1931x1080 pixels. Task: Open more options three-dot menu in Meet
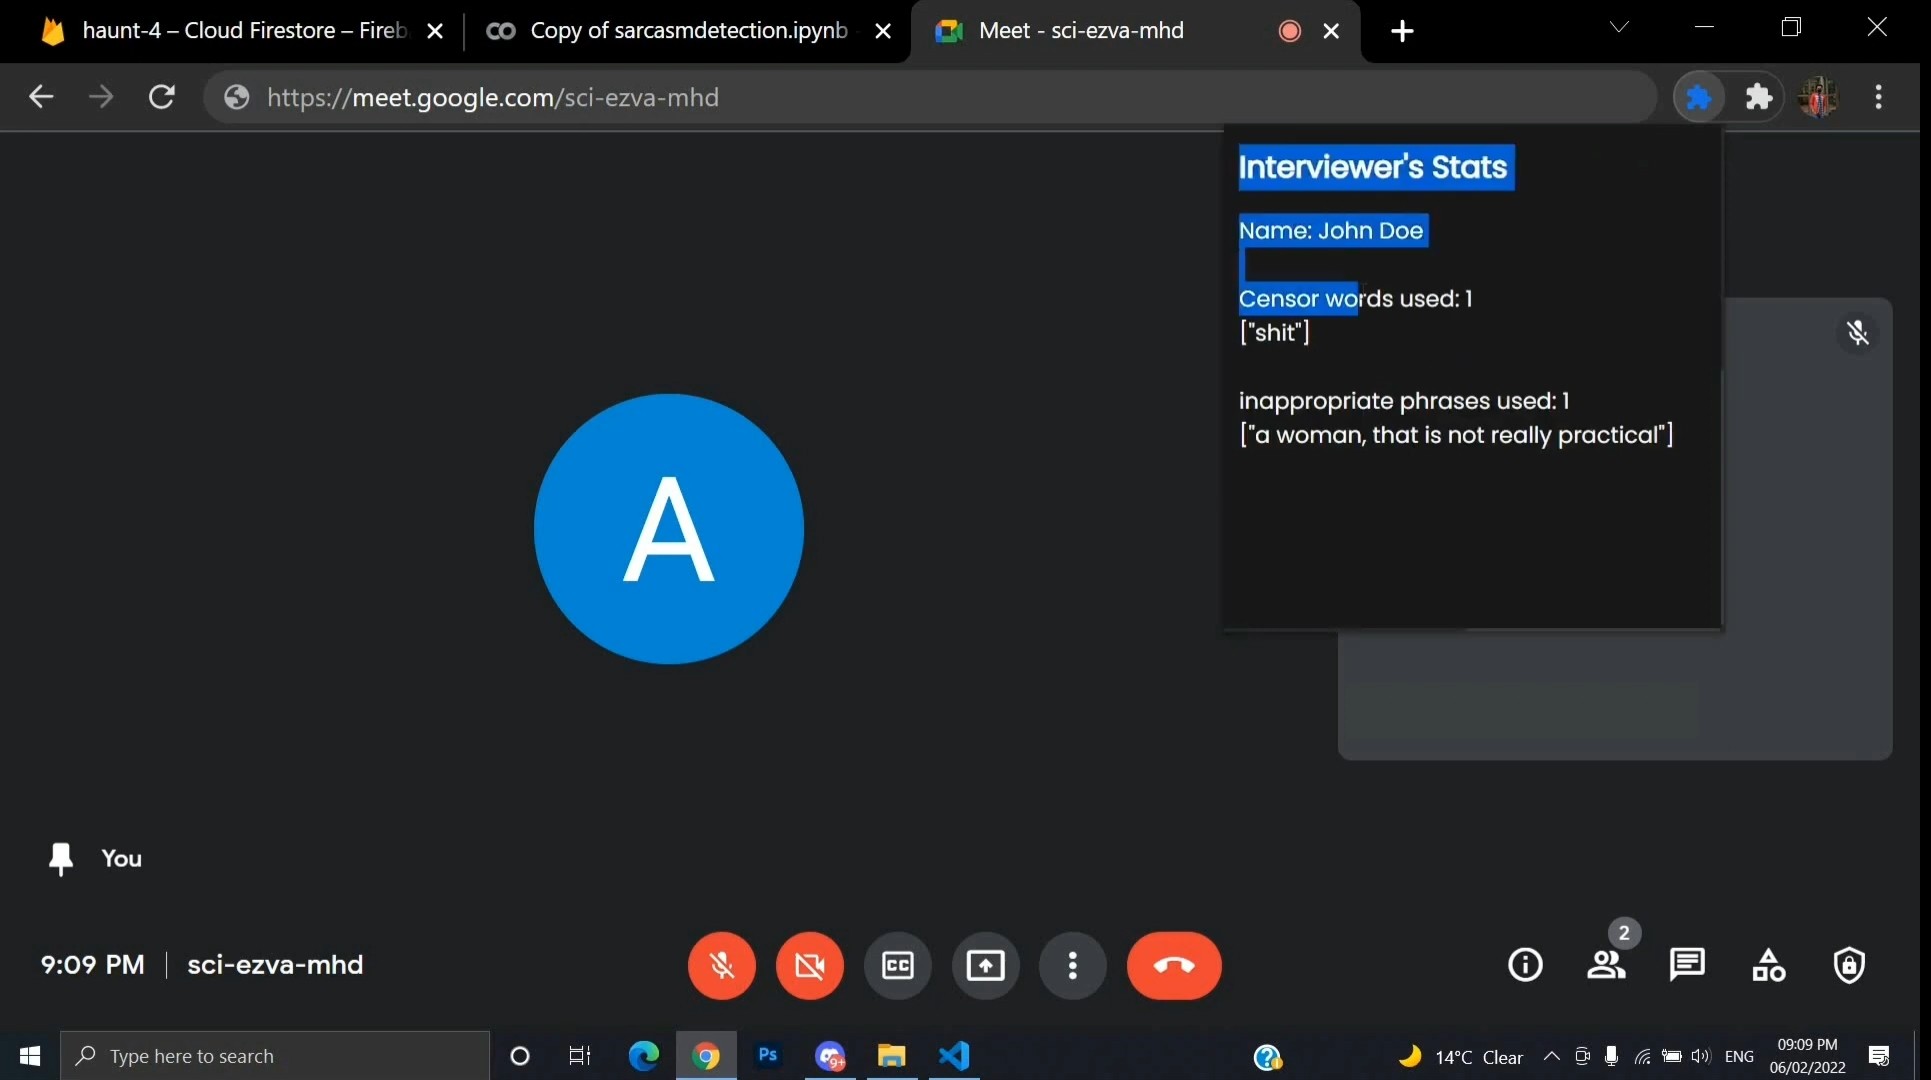tap(1072, 965)
